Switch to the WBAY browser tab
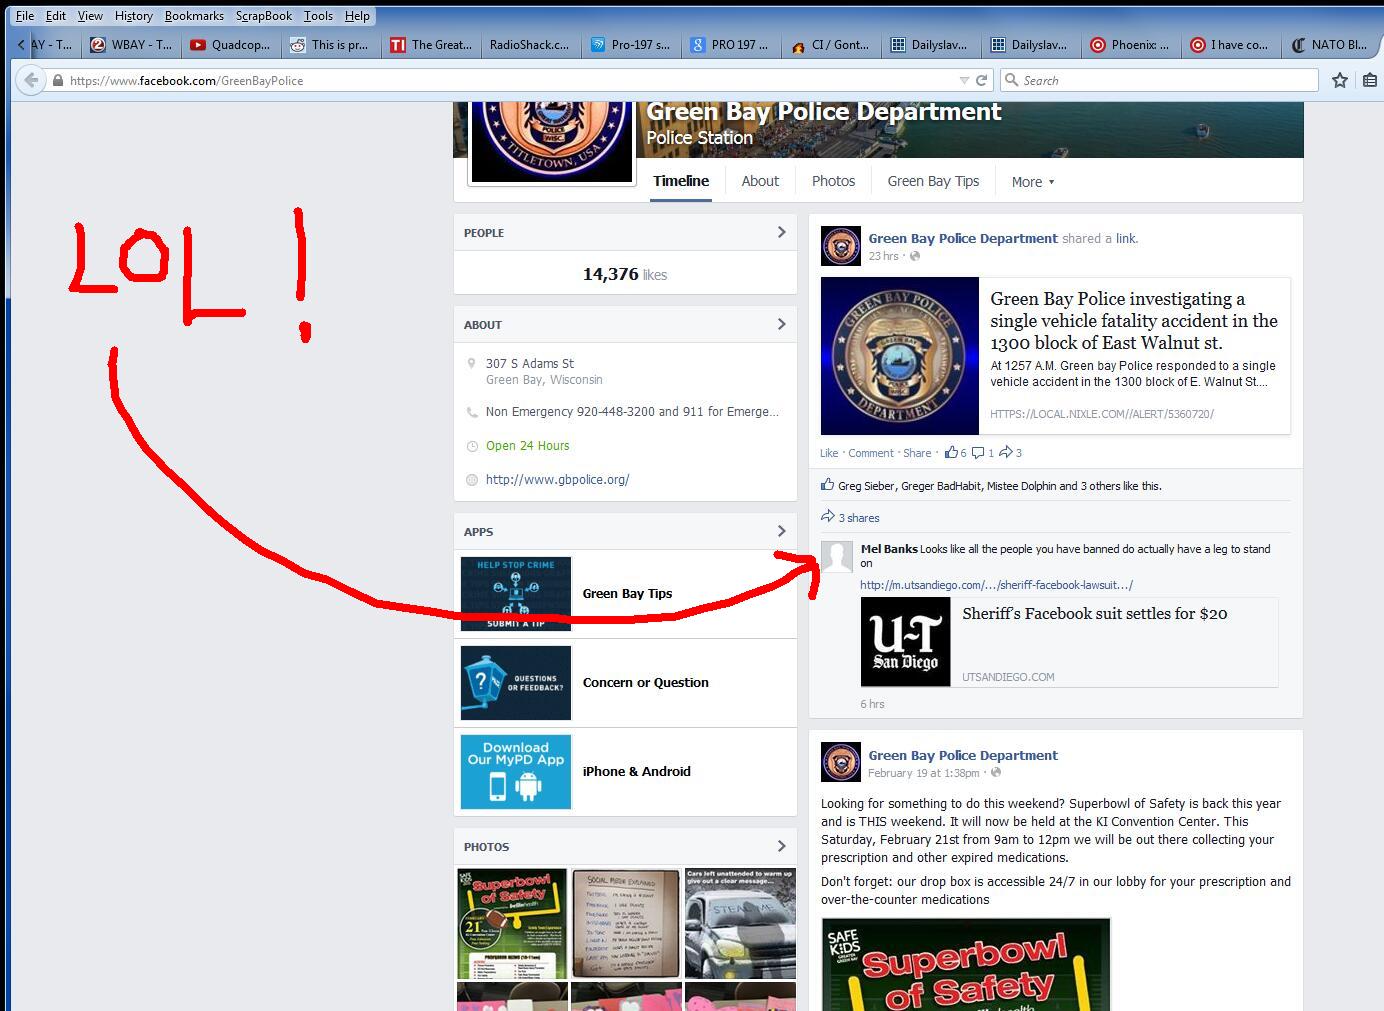This screenshot has width=1384, height=1011. tap(131, 45)
